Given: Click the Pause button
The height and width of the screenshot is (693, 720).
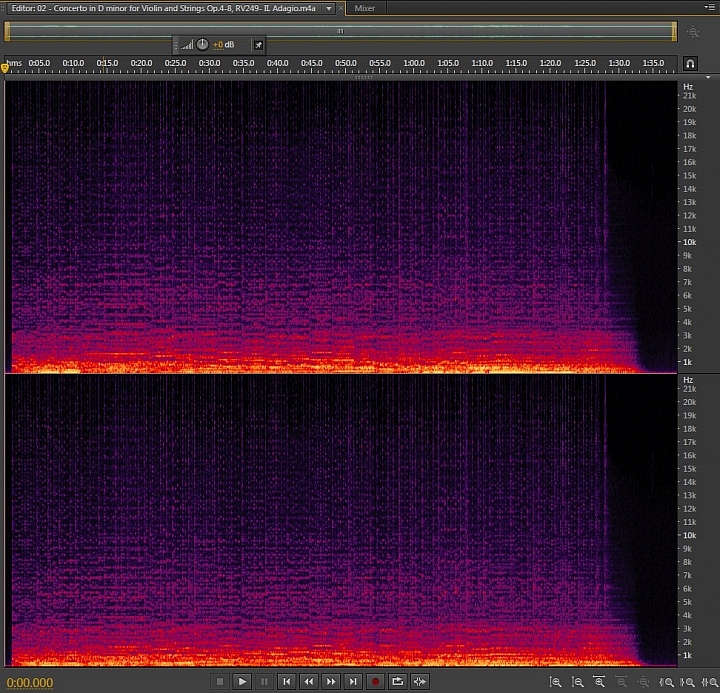Looking at the screenshot, I should tap(264, 682).
